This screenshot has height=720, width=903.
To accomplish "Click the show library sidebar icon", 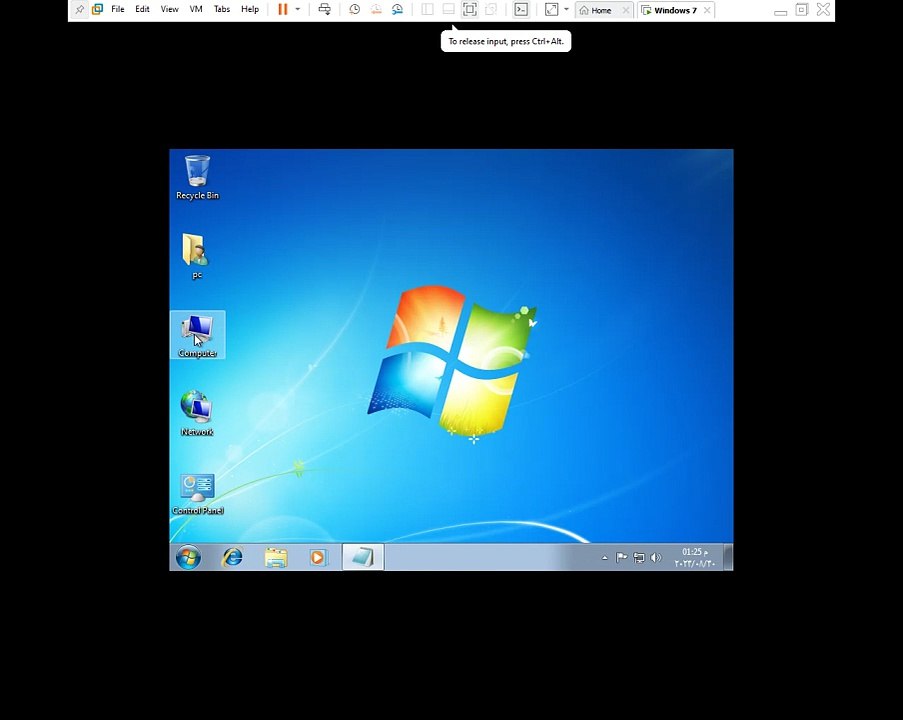I will [x=427, y=9].
